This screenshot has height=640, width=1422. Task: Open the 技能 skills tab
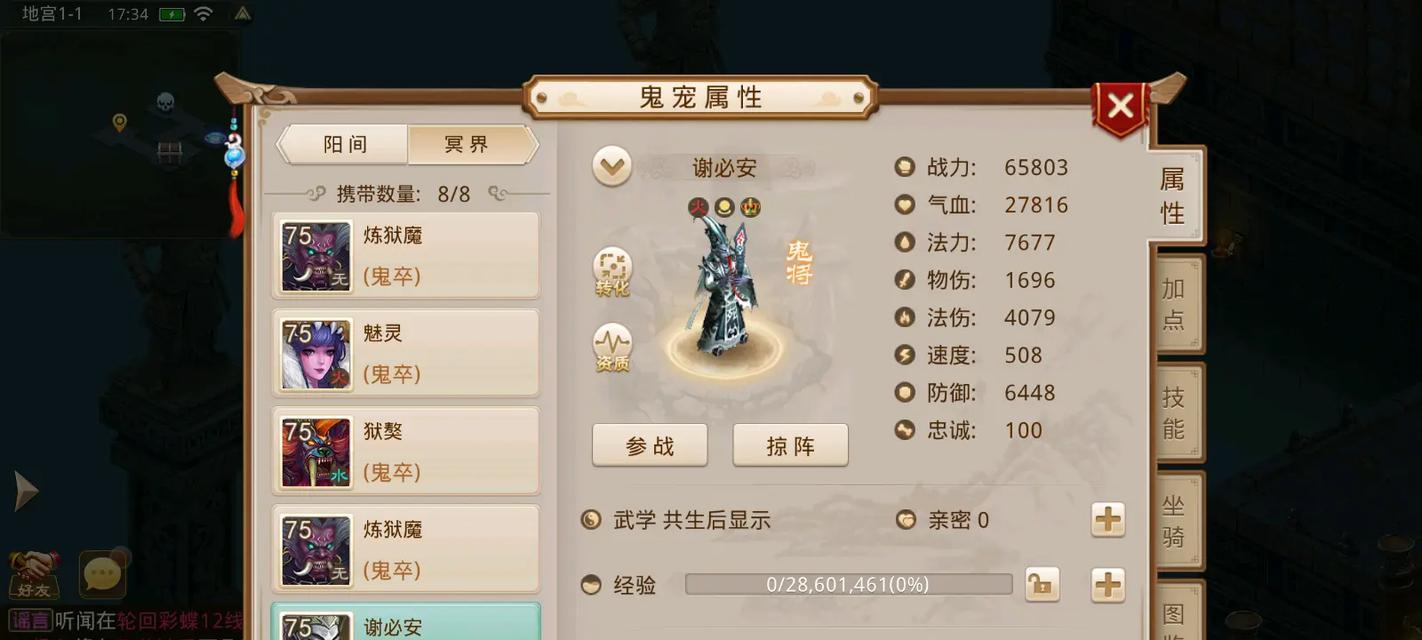point(1176,413)
